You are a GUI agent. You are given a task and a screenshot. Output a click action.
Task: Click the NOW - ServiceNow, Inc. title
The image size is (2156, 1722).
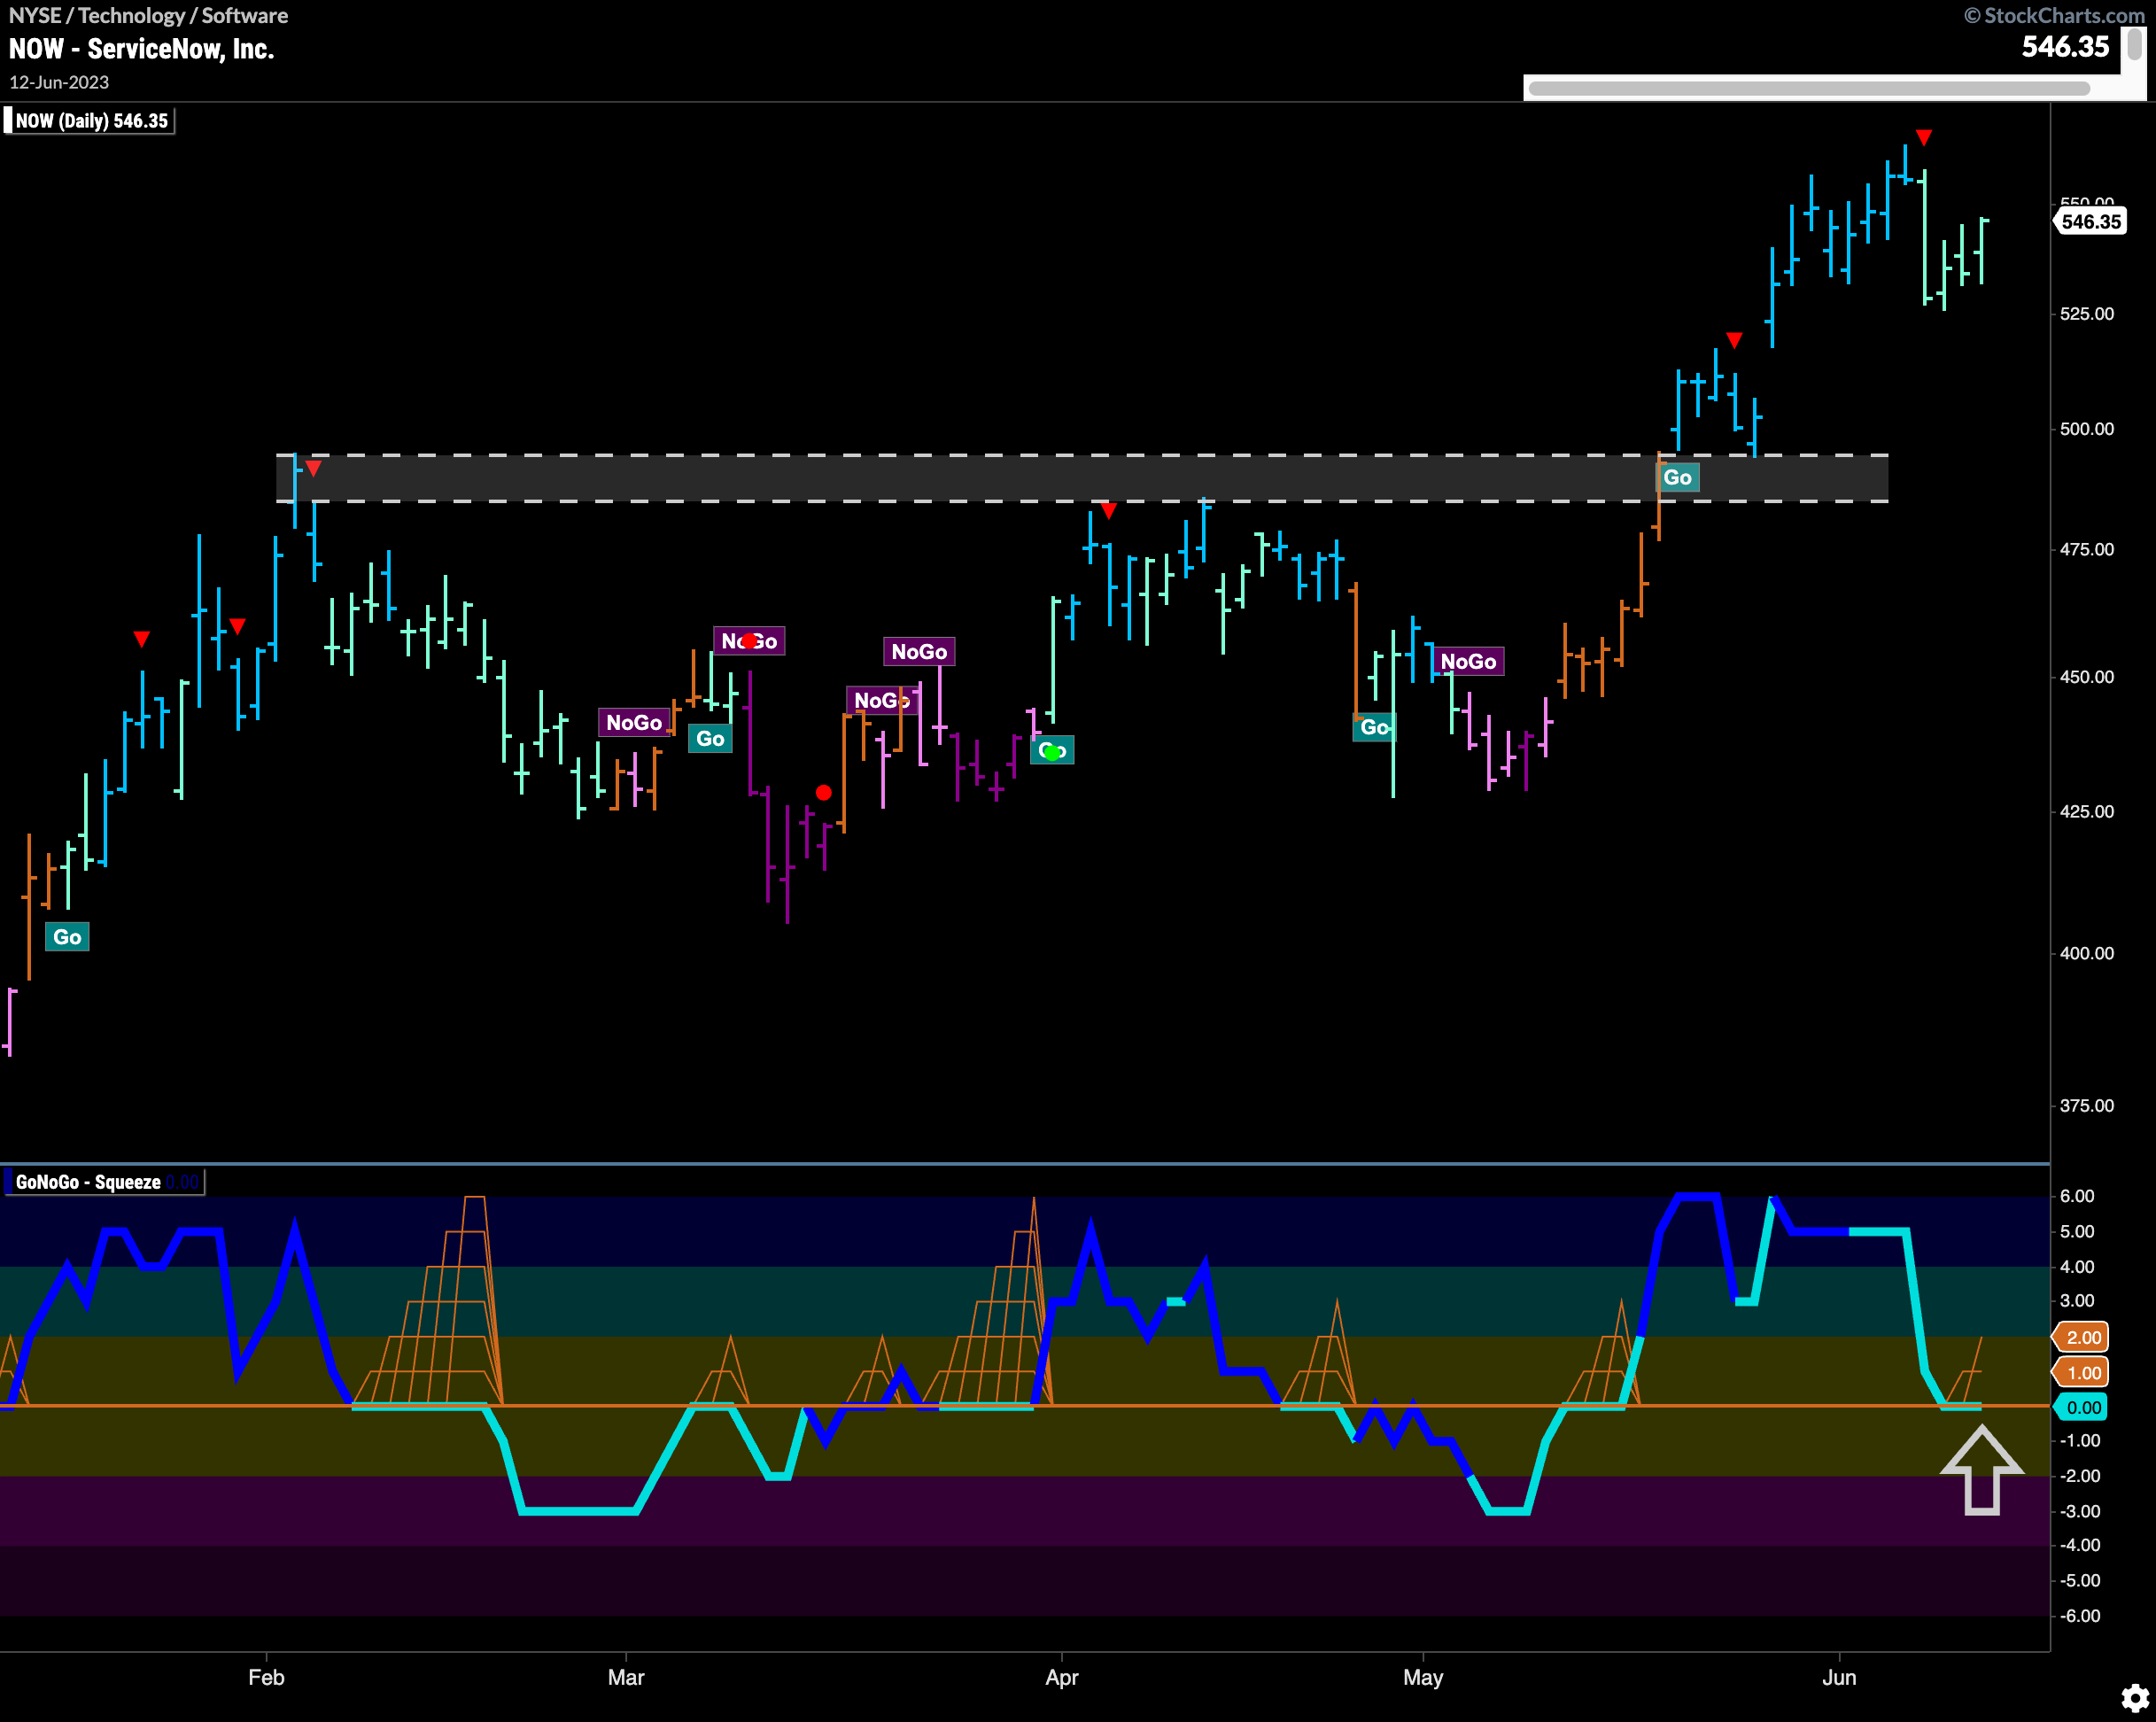[141, 49]
